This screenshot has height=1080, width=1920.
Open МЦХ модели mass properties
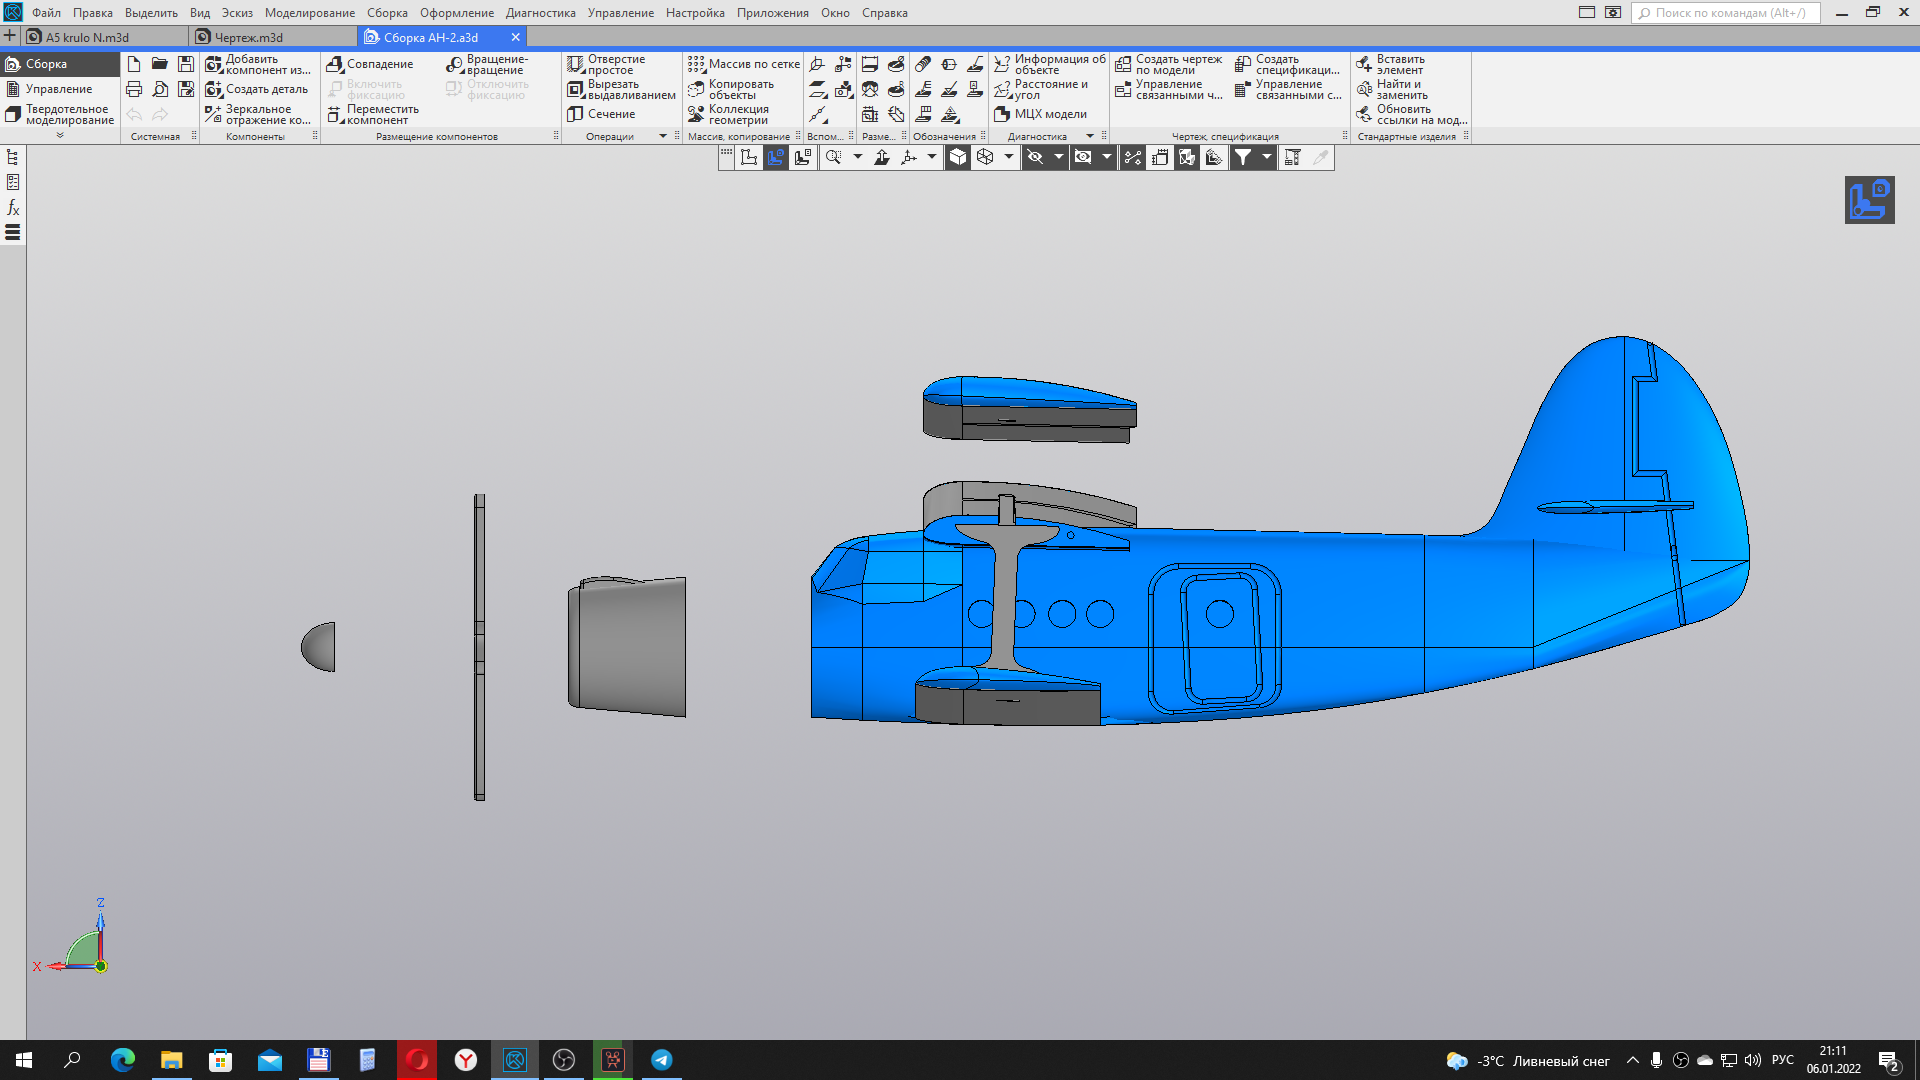click(1040, 114)
